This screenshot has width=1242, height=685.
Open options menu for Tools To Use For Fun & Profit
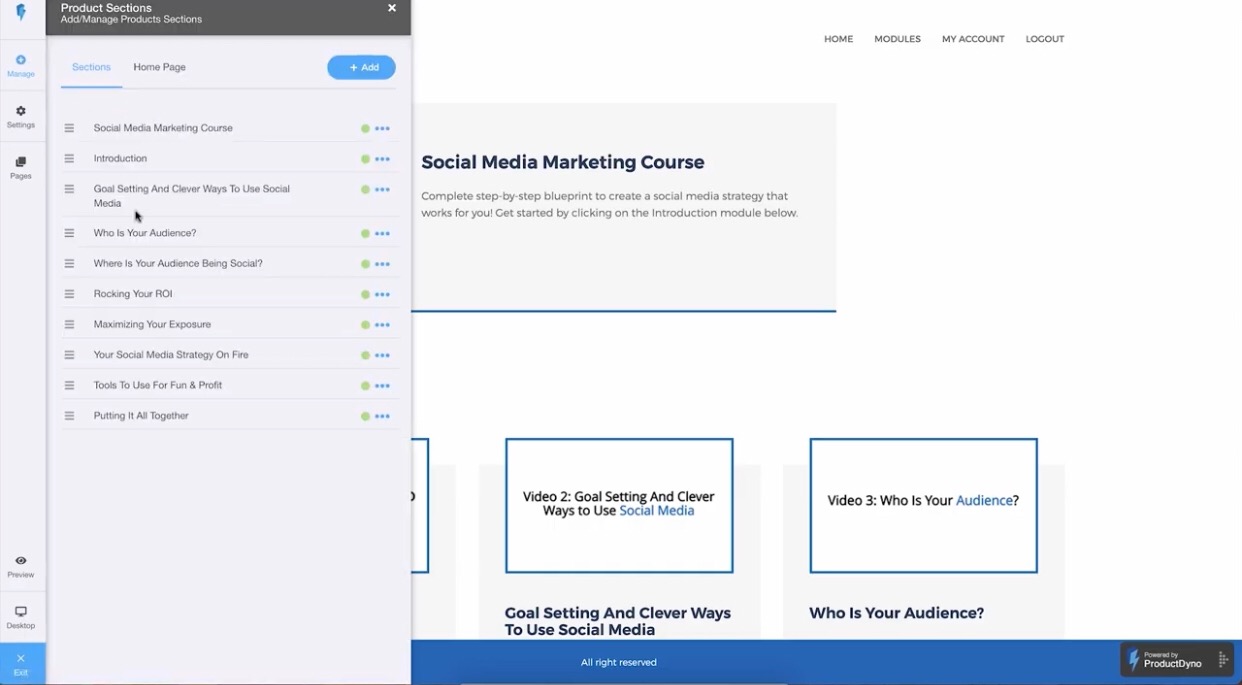click(x=382, y=386)
